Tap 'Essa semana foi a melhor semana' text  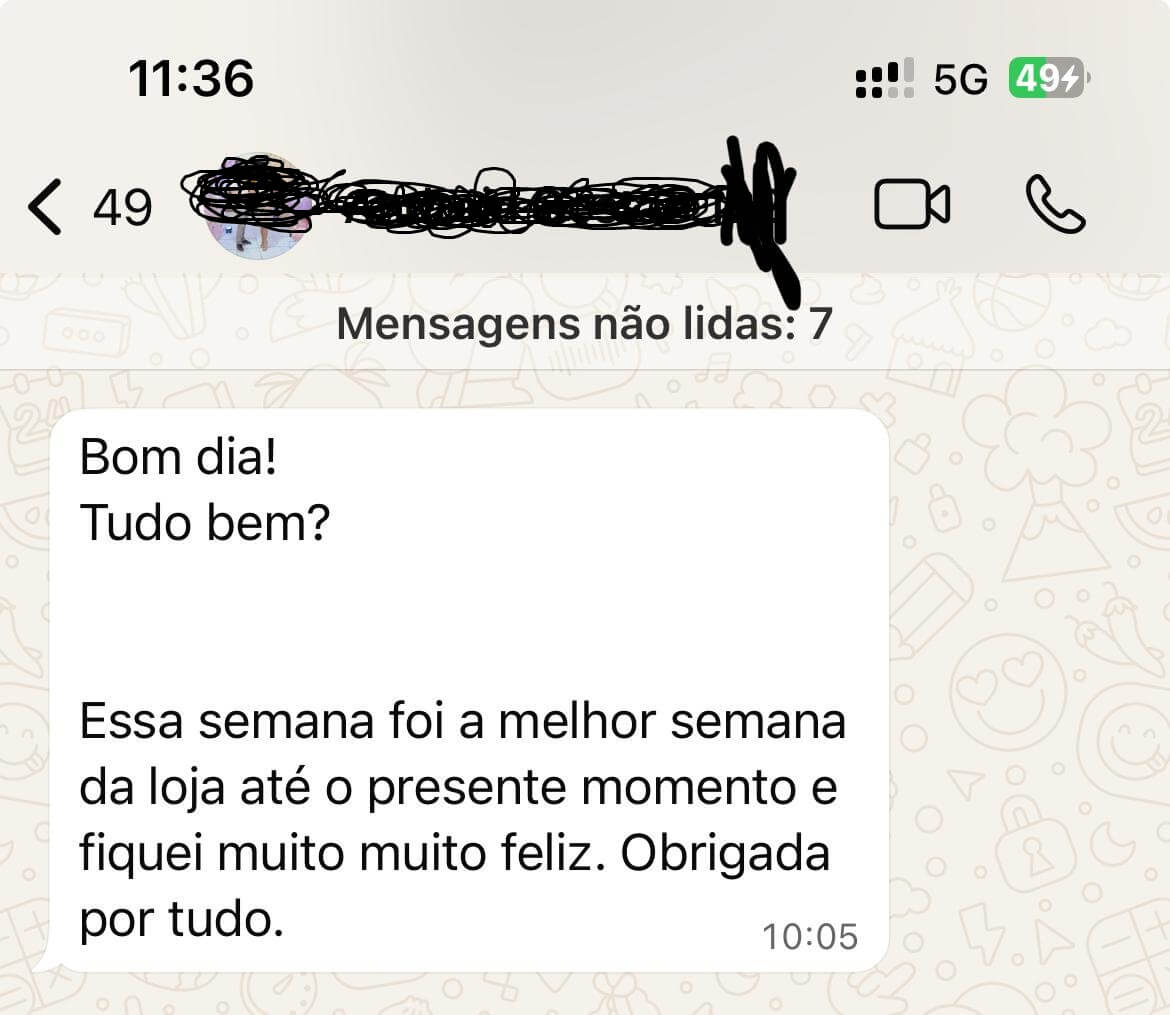click(463, 722)
